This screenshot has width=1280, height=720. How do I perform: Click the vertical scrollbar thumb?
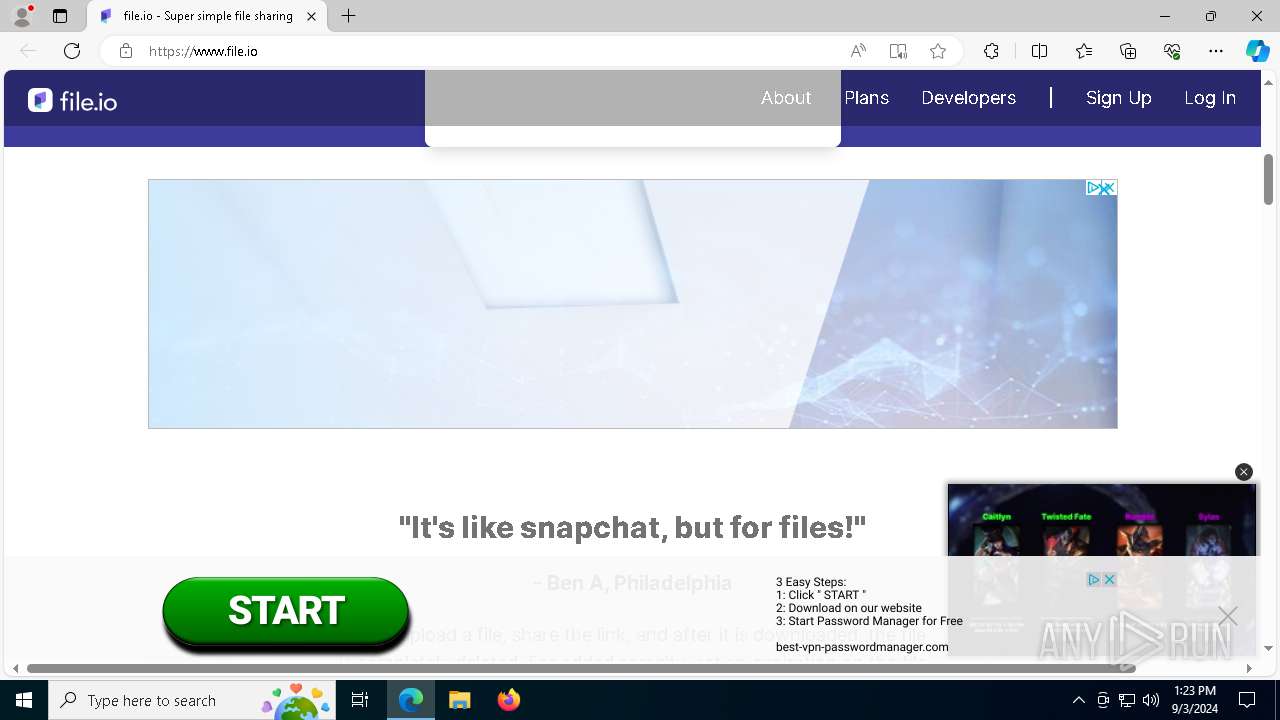point(1268,179)
